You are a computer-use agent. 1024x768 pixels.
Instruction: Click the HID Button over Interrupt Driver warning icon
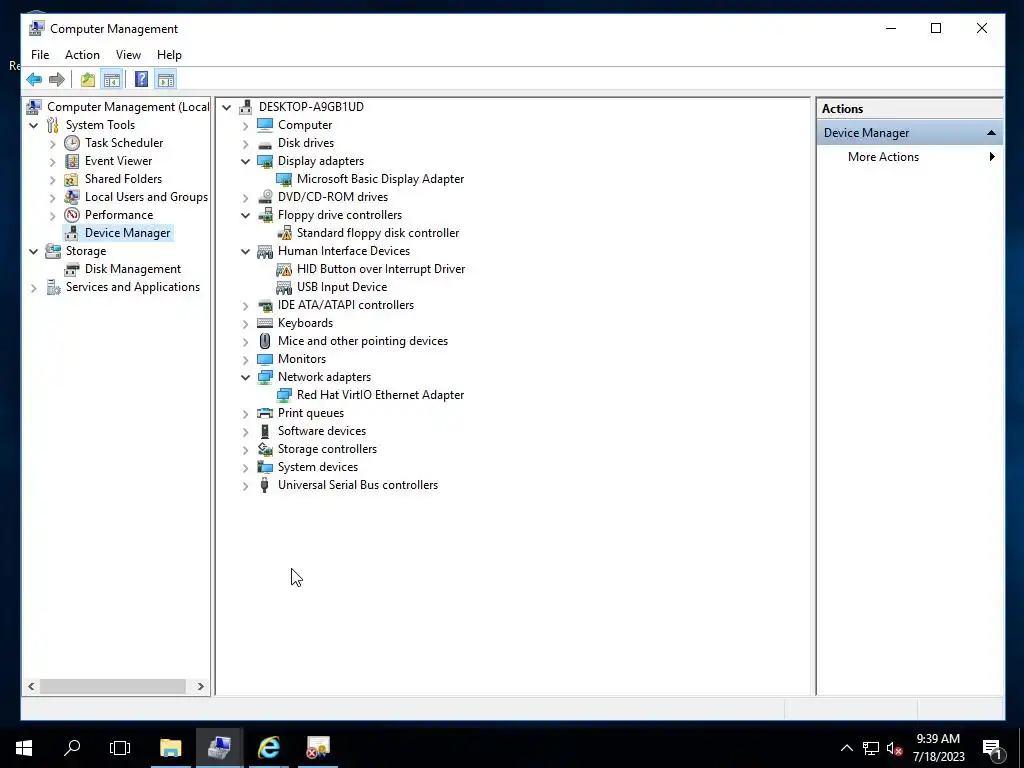pos(284,269)
